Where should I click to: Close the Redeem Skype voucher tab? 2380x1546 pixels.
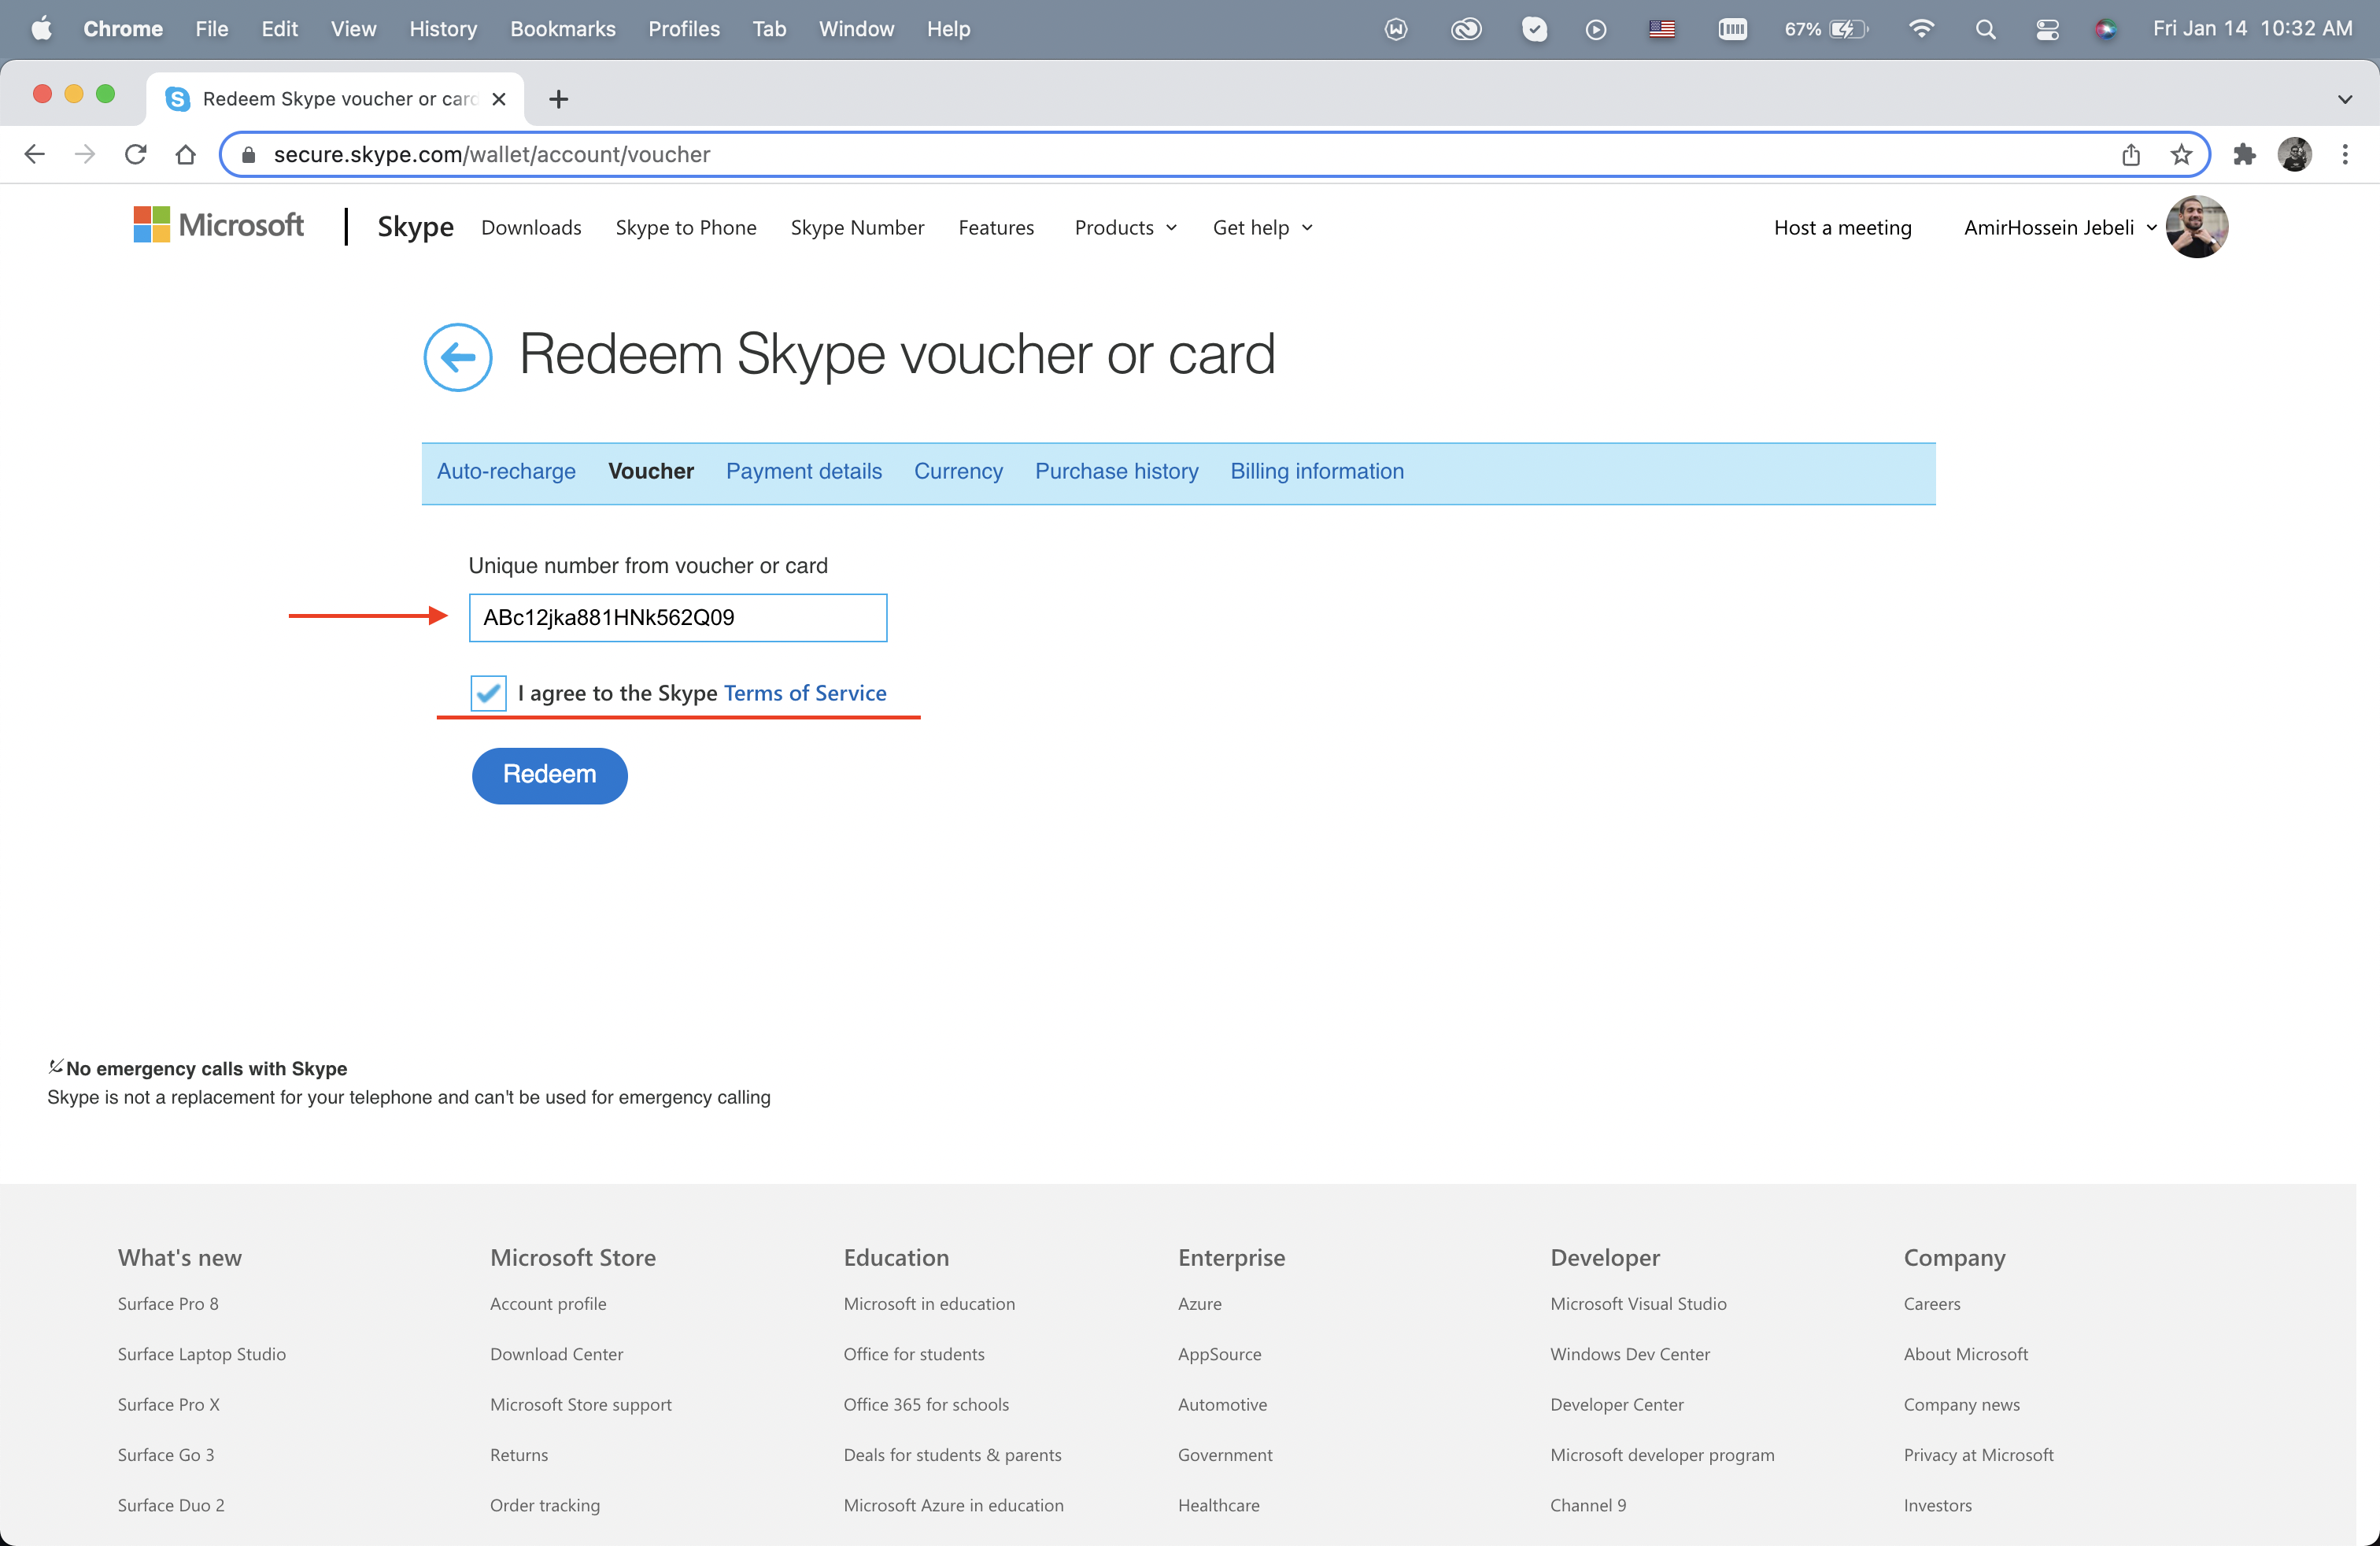coord(499,99)
